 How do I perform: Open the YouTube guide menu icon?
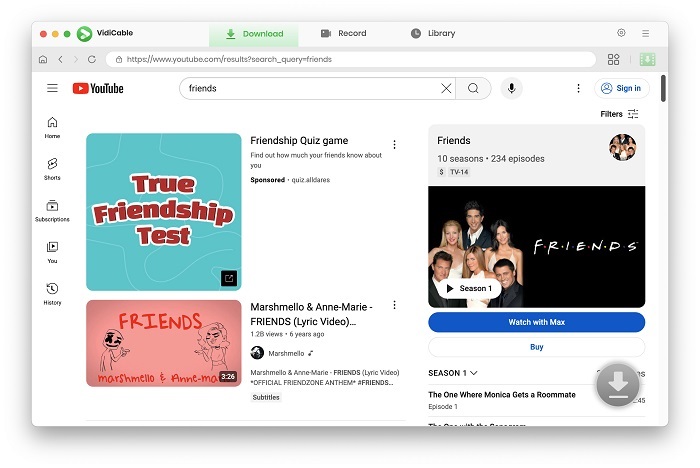coord(52,88)
